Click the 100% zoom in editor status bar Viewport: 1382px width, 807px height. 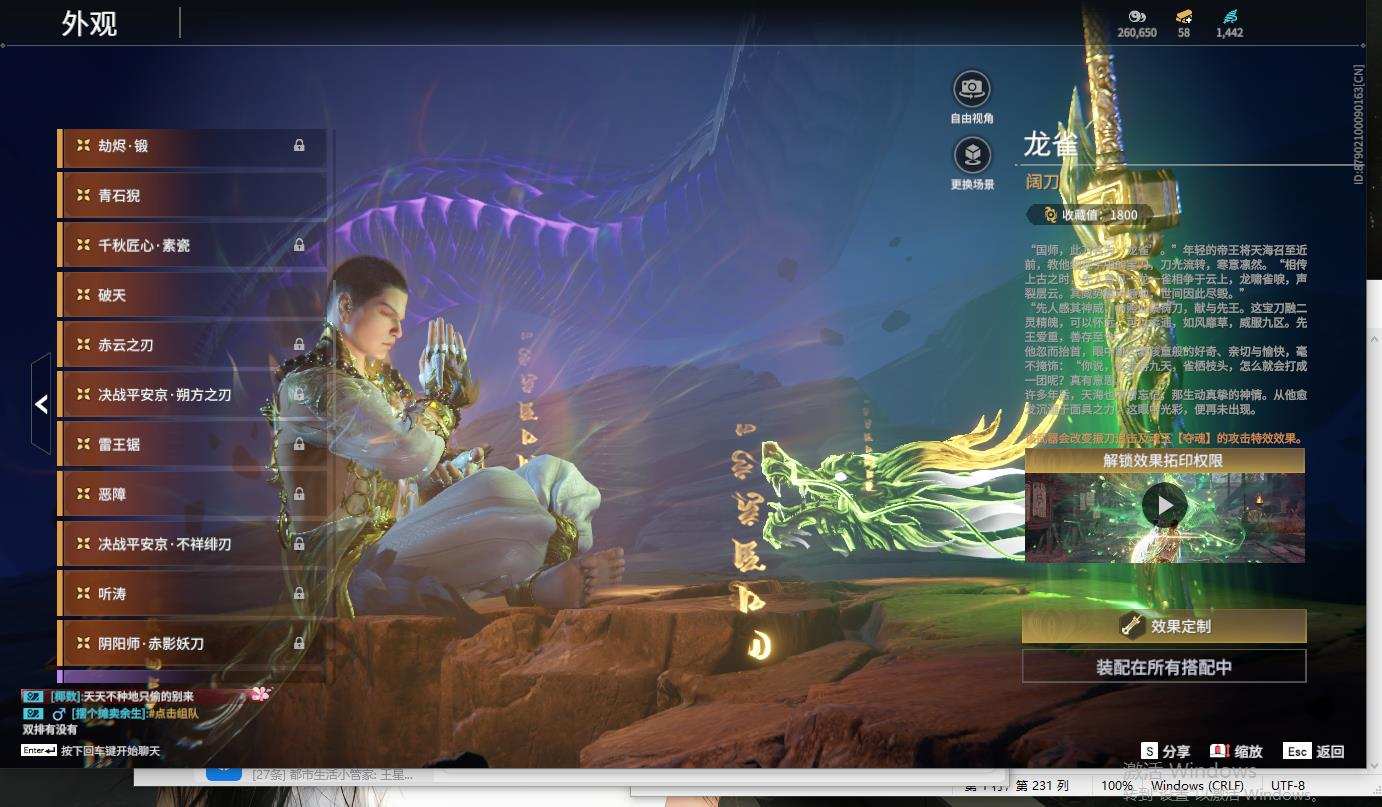(1116, 786)
